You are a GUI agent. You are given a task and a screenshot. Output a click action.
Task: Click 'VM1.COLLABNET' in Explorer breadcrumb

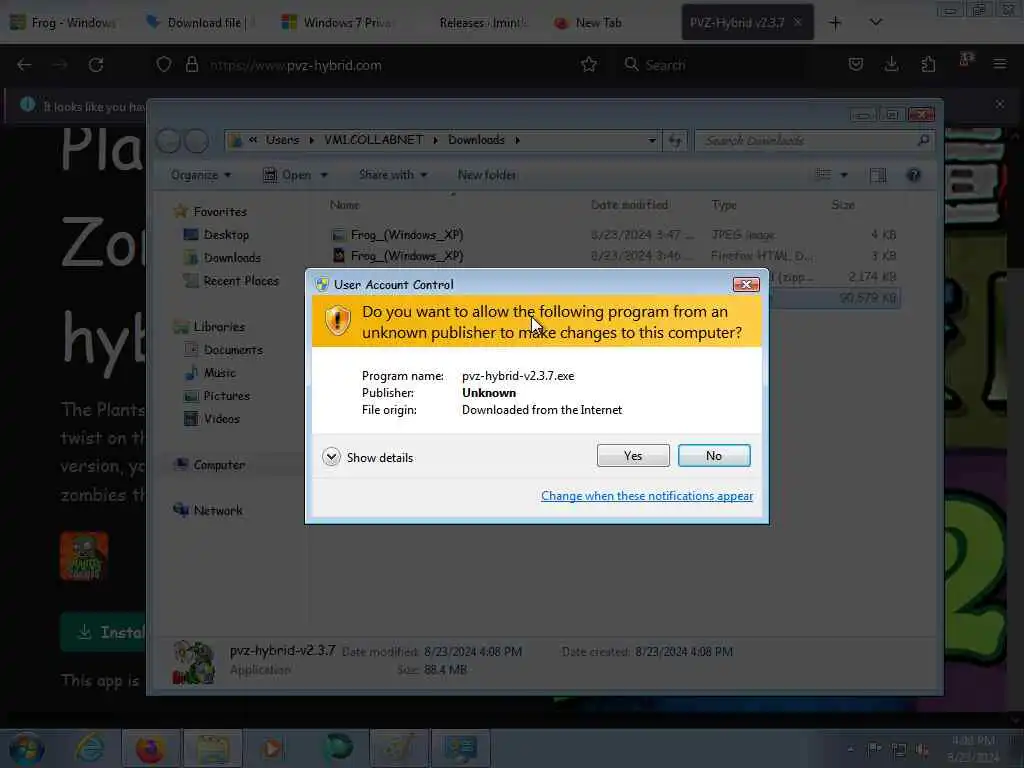point(374,140)
